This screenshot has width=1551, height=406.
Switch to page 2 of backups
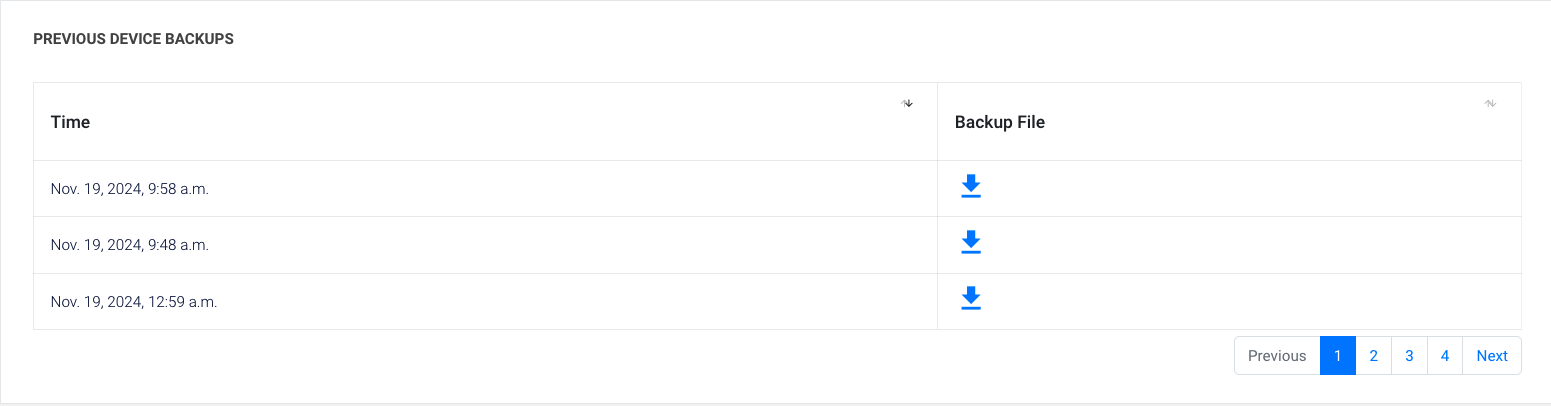click(x=1373, y=356)
